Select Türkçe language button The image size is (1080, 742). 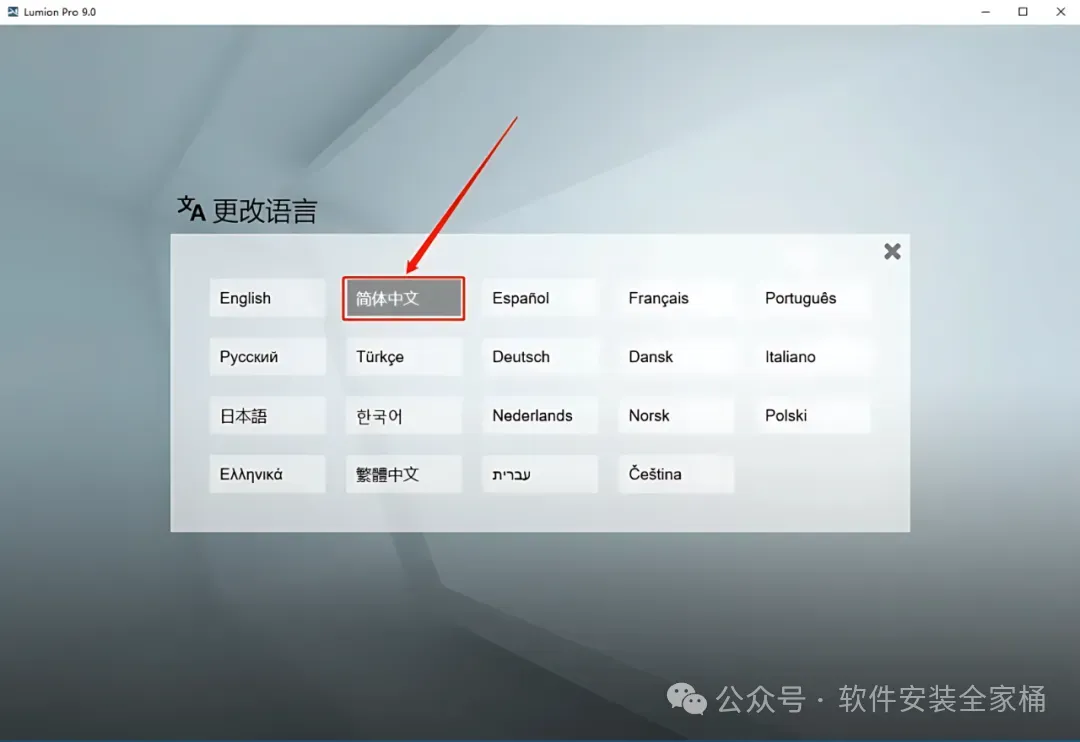[x=404, y=357]
